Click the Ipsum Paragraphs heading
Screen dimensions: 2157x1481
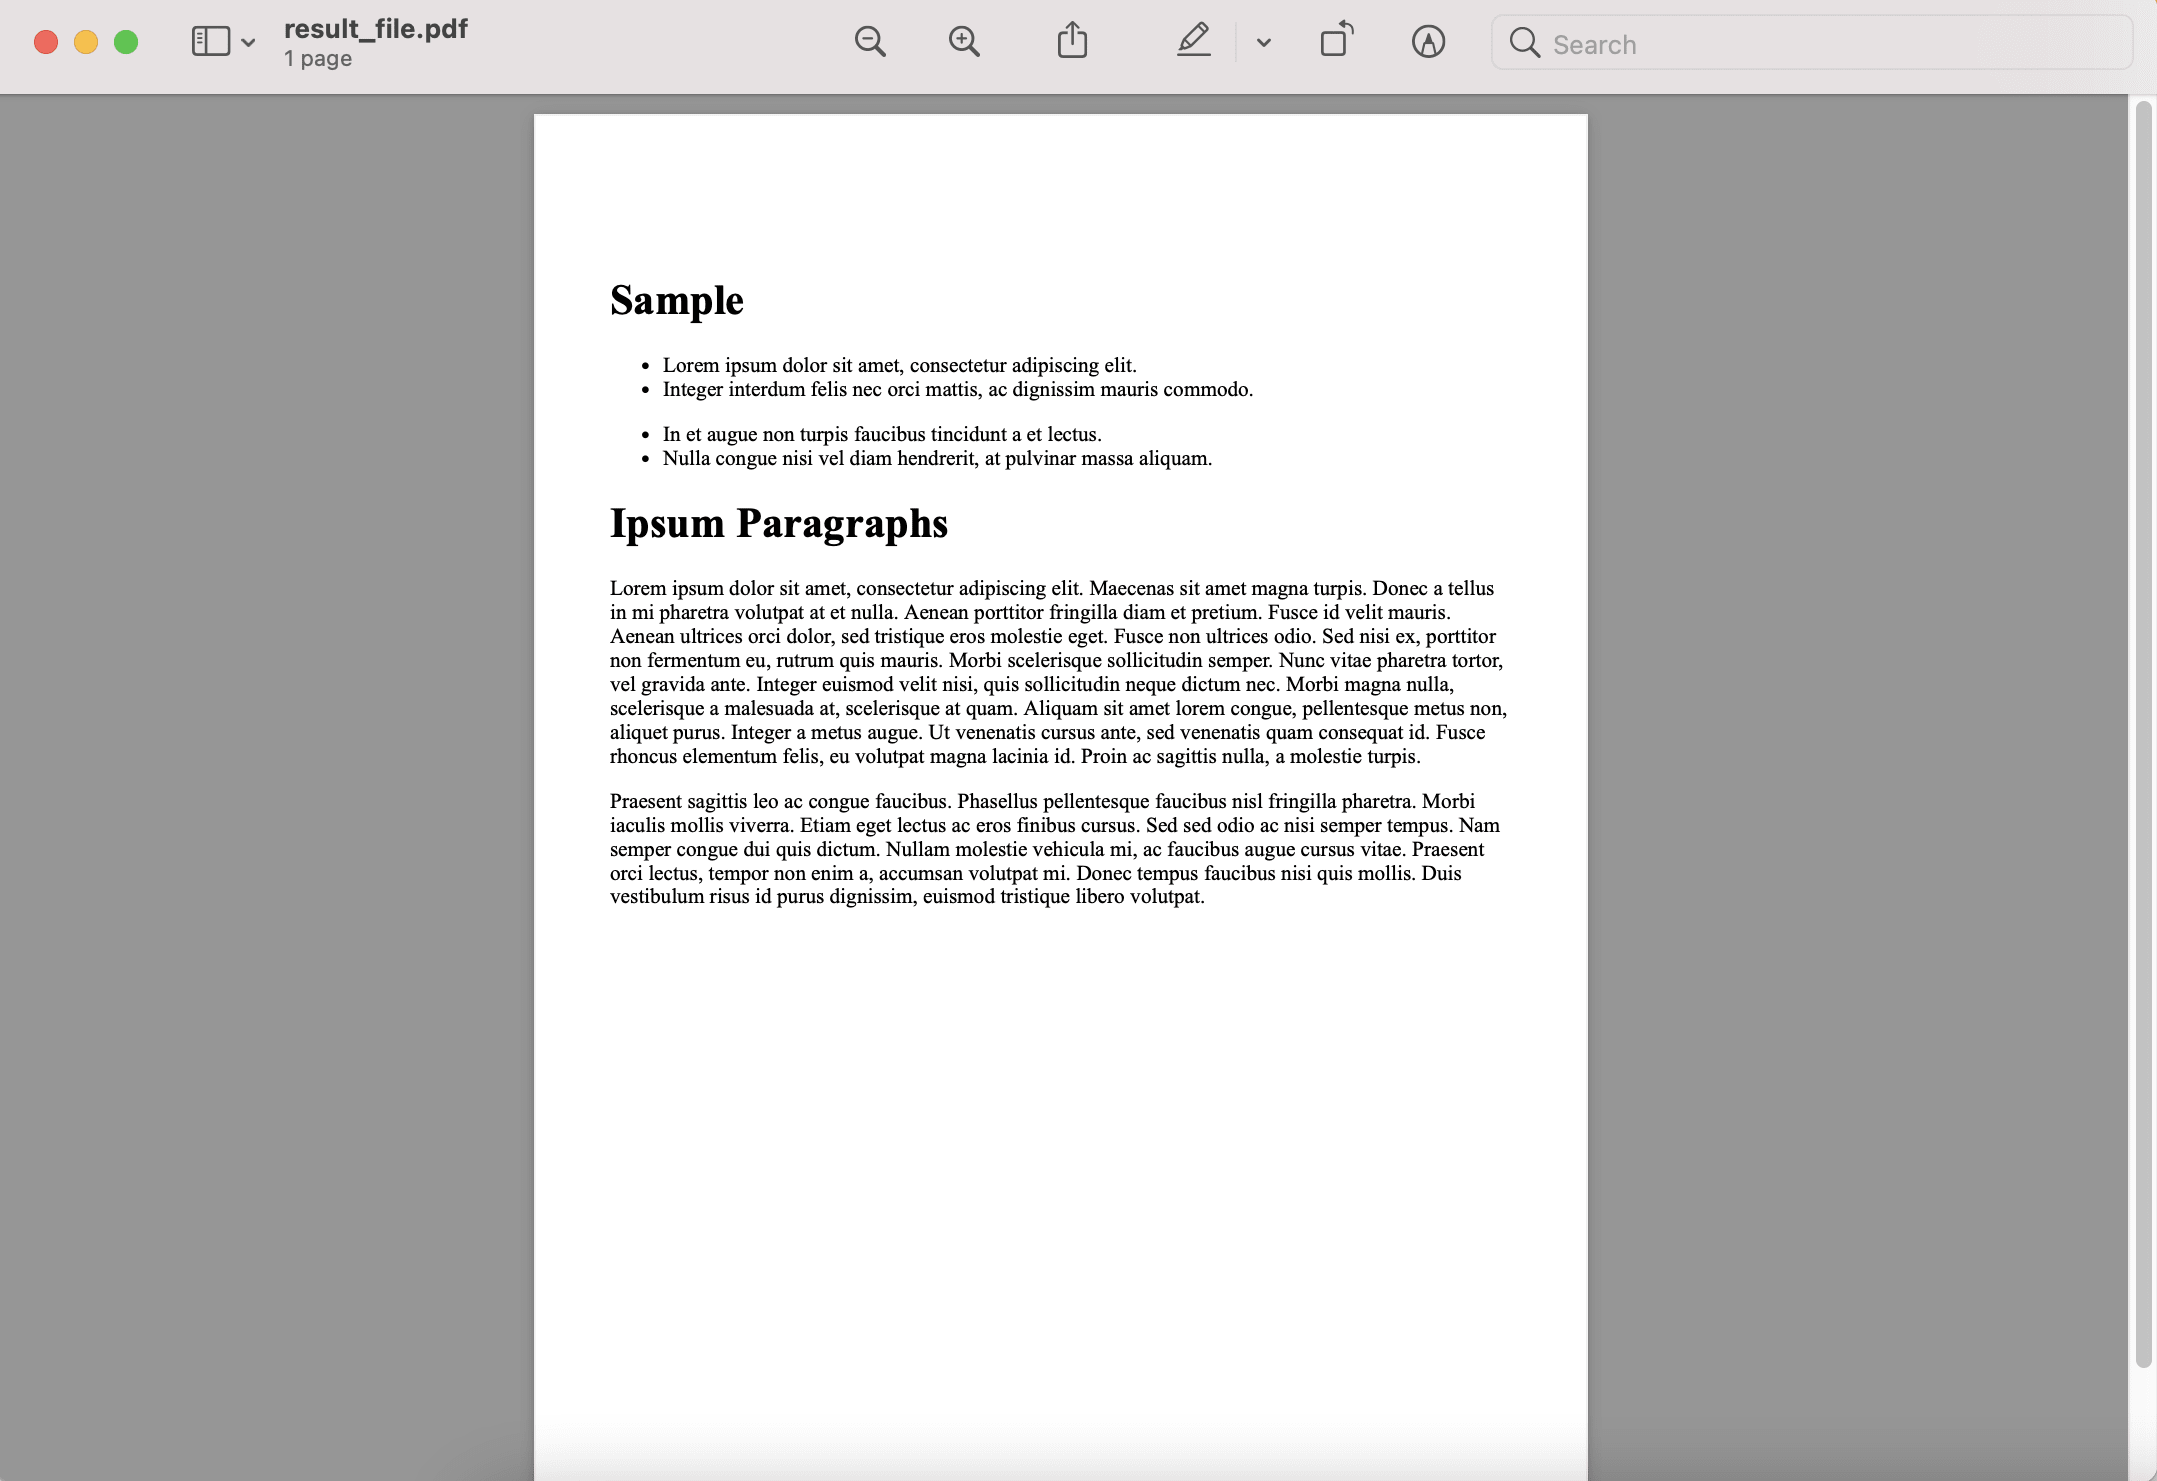pos(779,523)
